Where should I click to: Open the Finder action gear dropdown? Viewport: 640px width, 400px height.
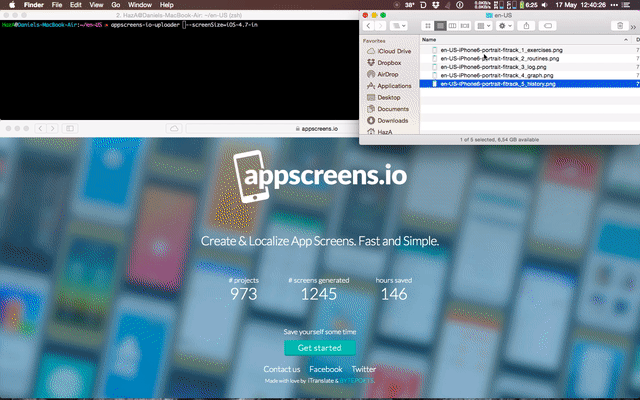505,26
